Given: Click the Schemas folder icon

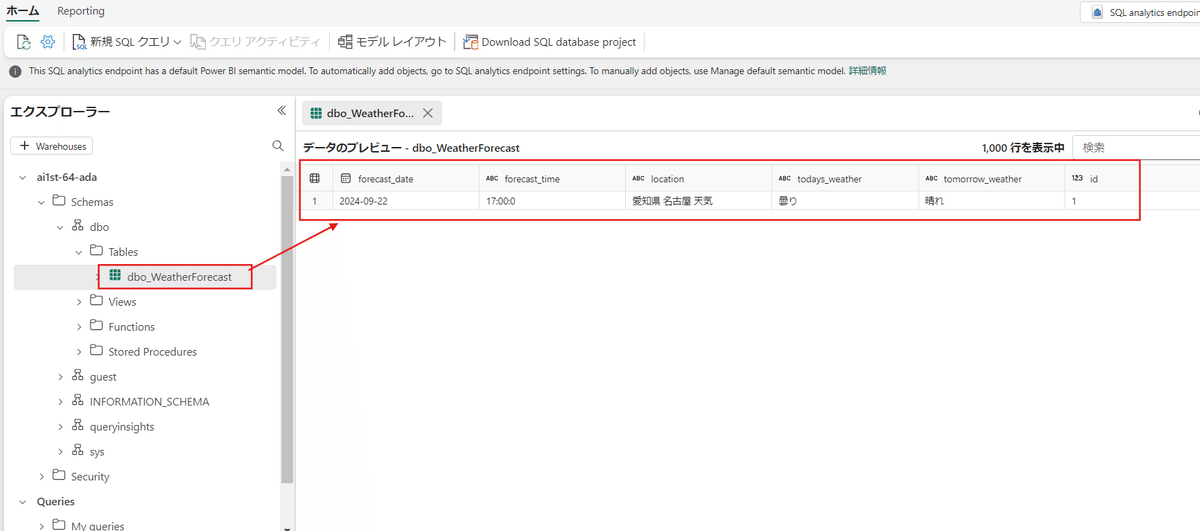Looking at the screenshot, I should coord(59,201).
